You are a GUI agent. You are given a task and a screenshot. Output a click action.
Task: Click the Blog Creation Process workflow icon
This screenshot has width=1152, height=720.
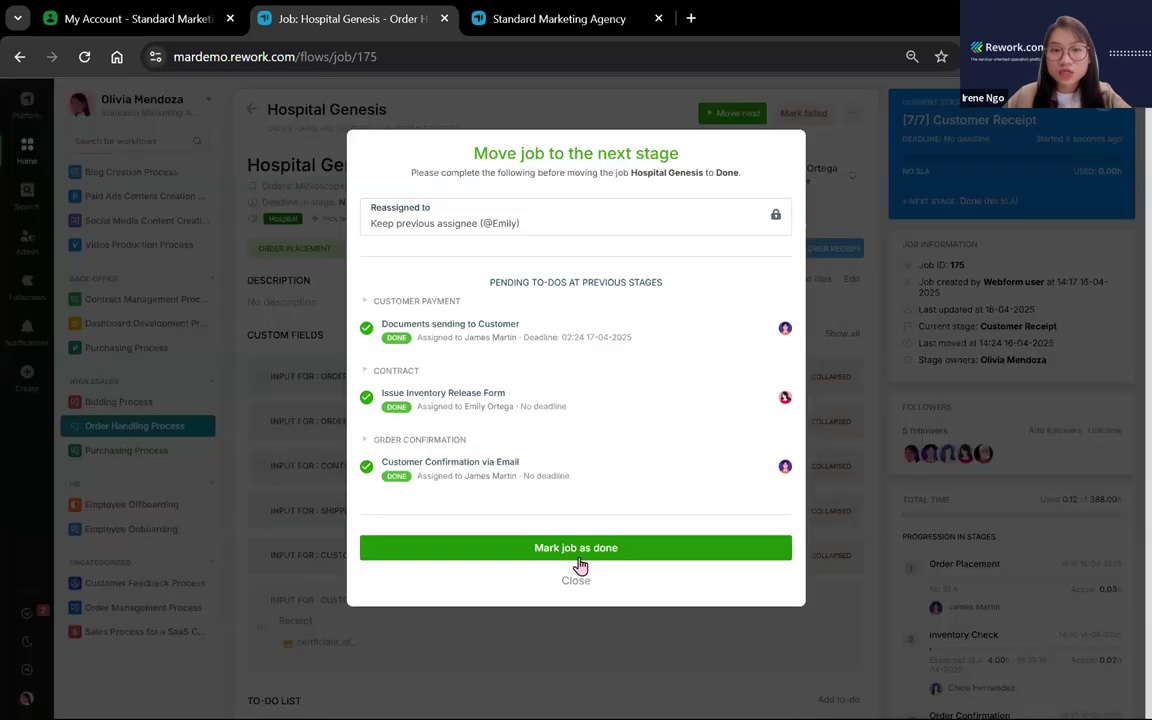click(74, 172)
